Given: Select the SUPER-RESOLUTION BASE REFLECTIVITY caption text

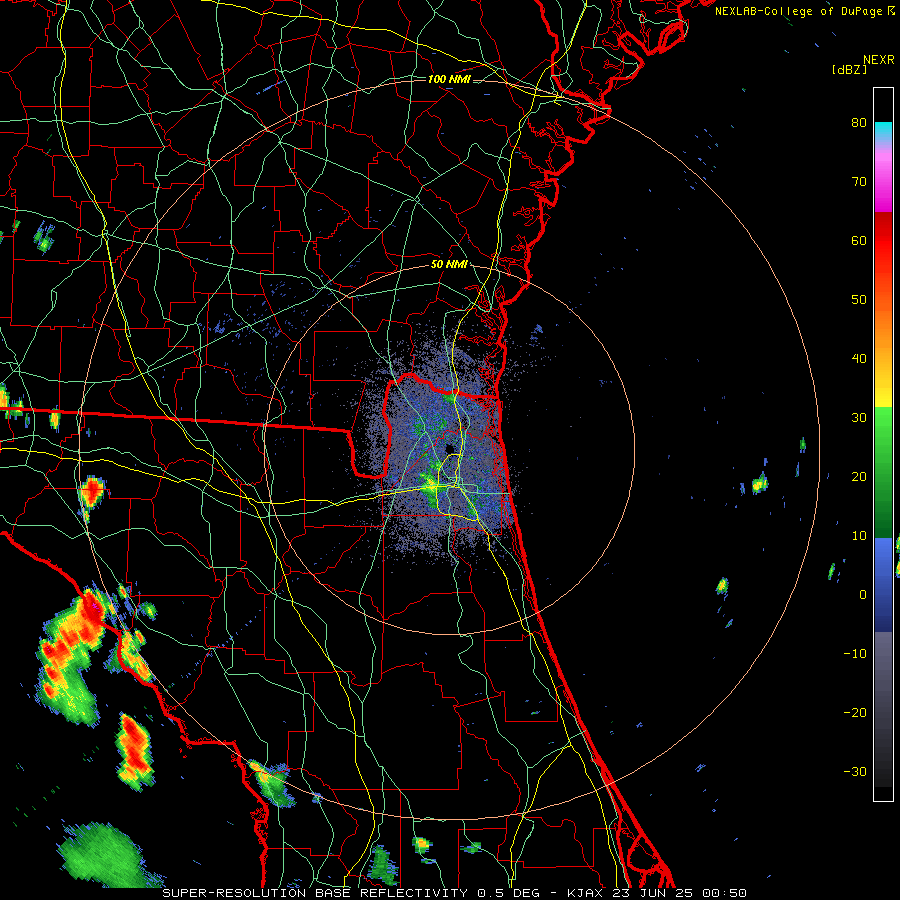Looking at the screenshot, I should pos(315,893).
